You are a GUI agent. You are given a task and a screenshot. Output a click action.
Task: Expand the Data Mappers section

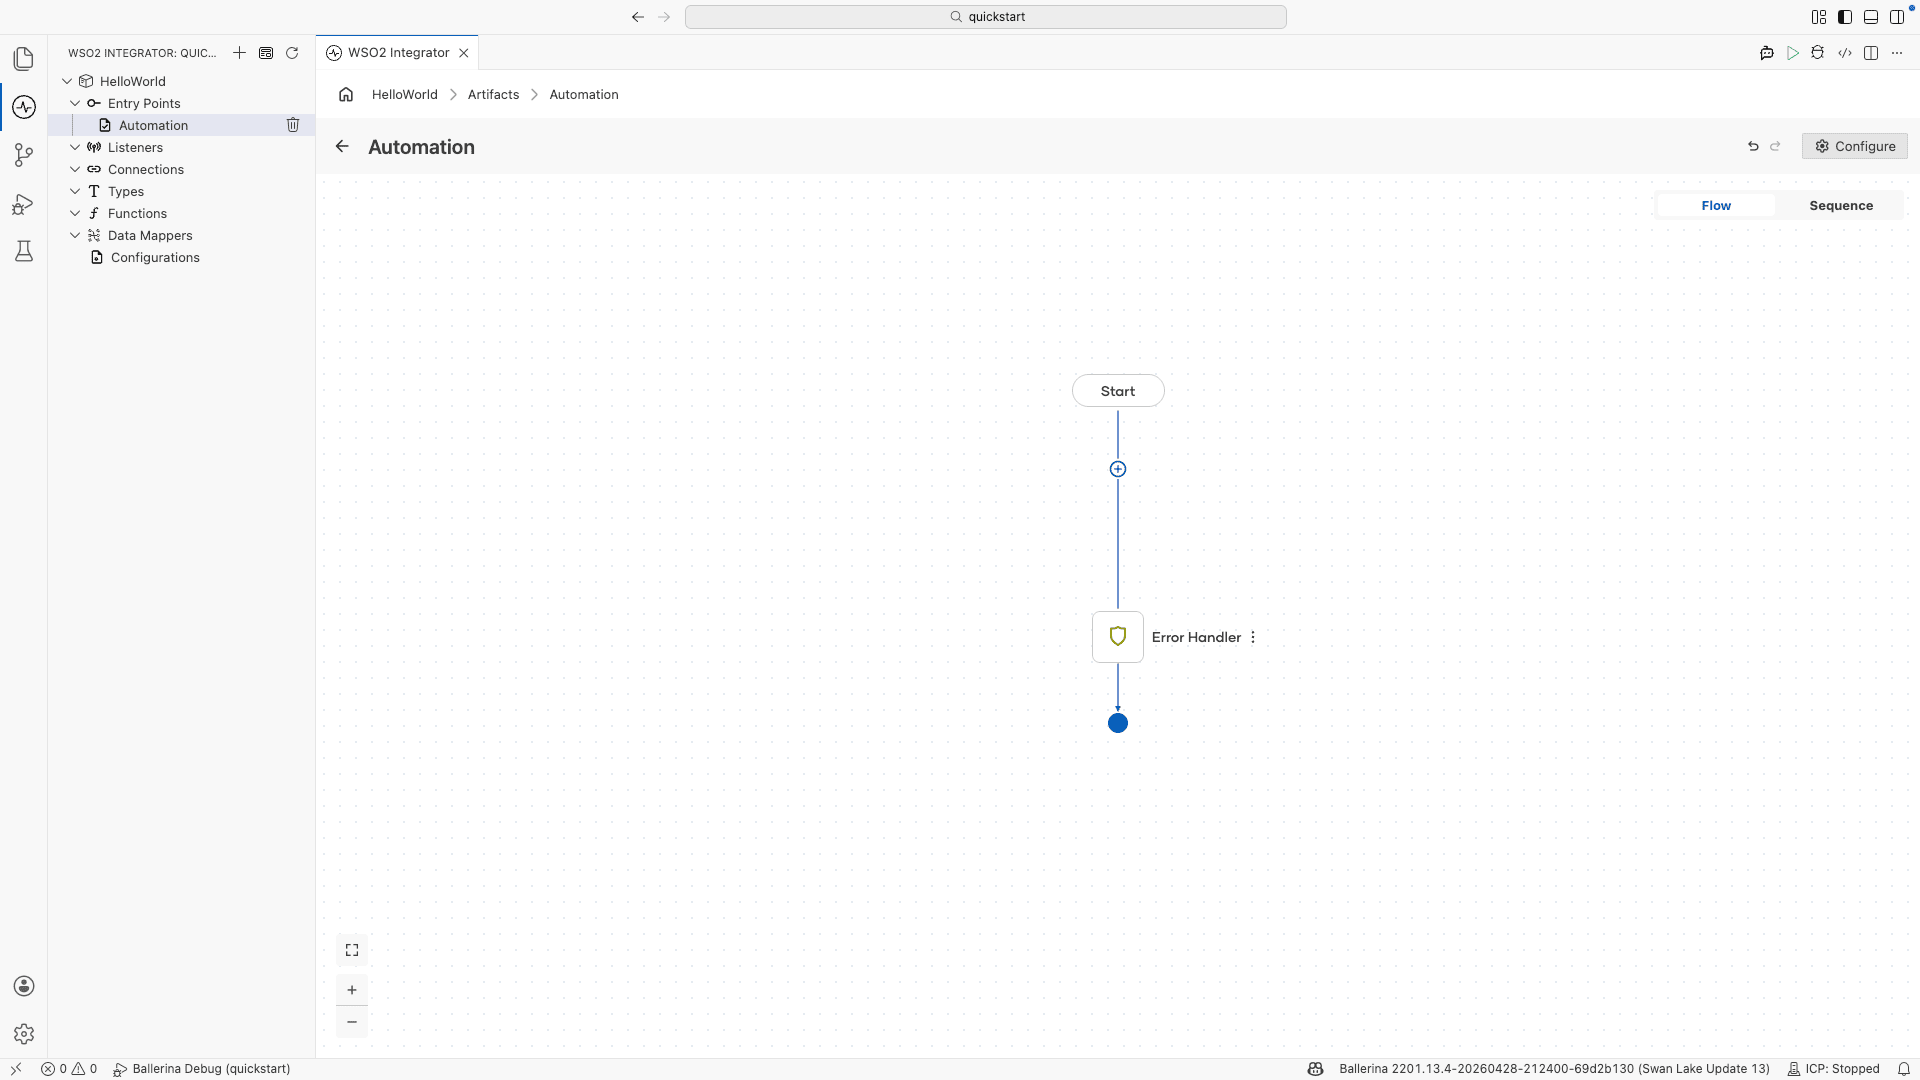click(x=75, y=235)
